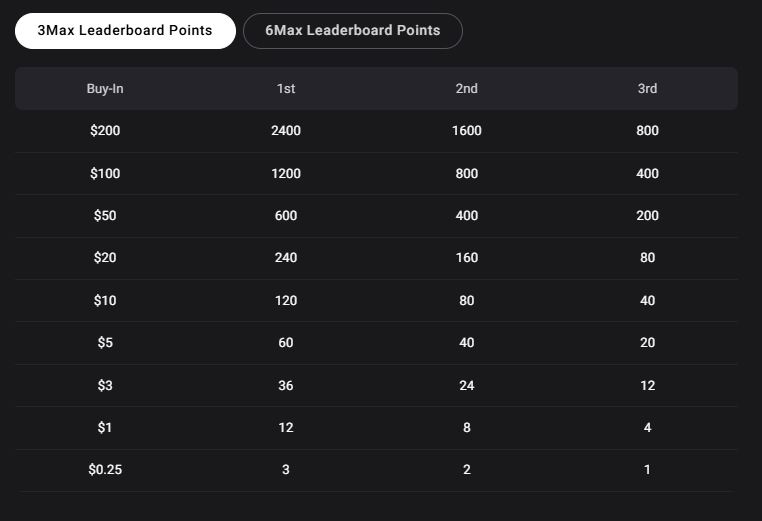Open the 6Max Leaderboard Points tab
The width and height of the screenshot is (762, 521).
pyautogui.click(x=353, y=31)
